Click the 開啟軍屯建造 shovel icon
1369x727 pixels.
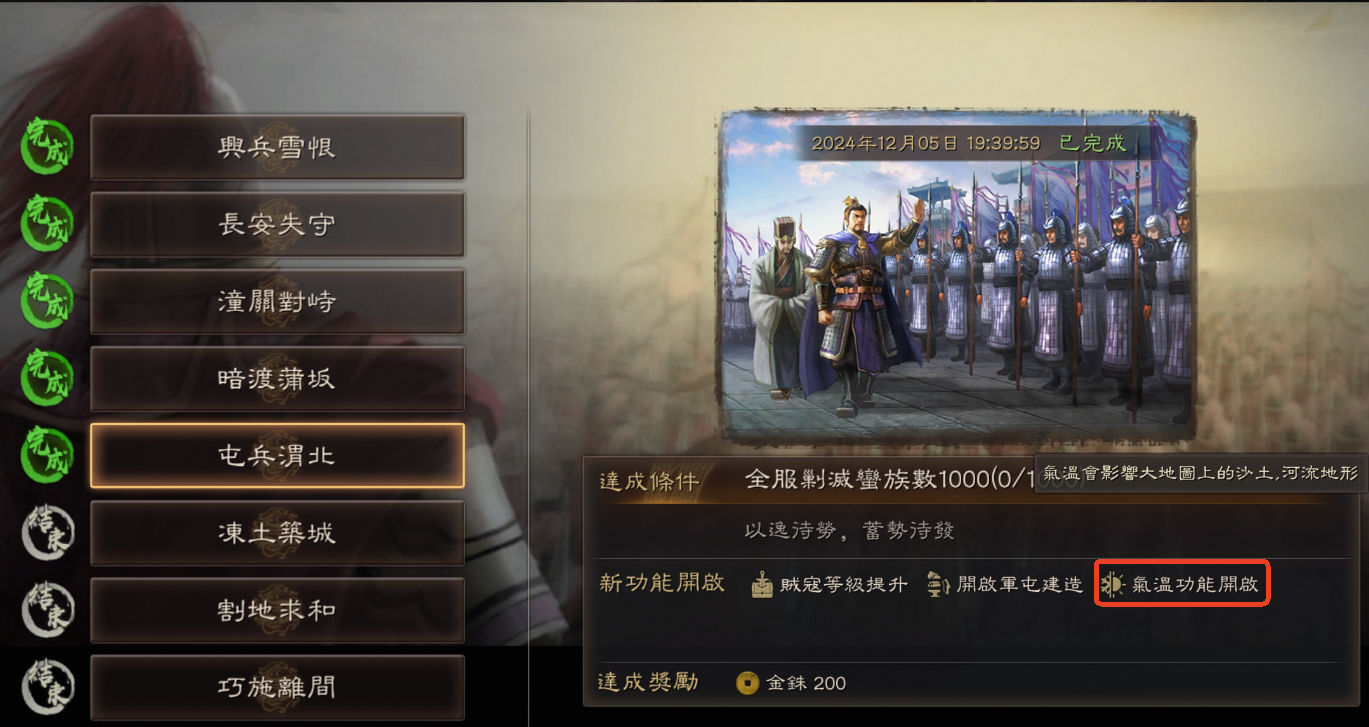click(x=937, y=585)
